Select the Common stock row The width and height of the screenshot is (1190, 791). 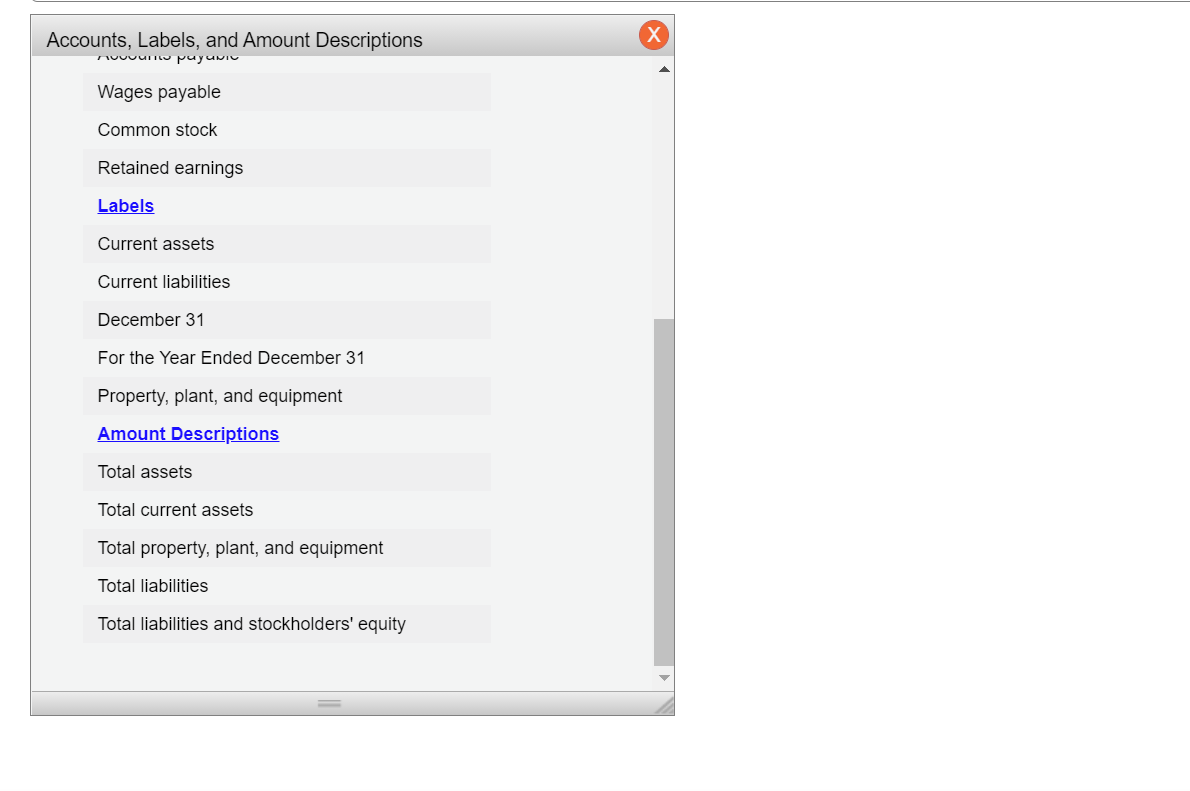tap(287, 130)
